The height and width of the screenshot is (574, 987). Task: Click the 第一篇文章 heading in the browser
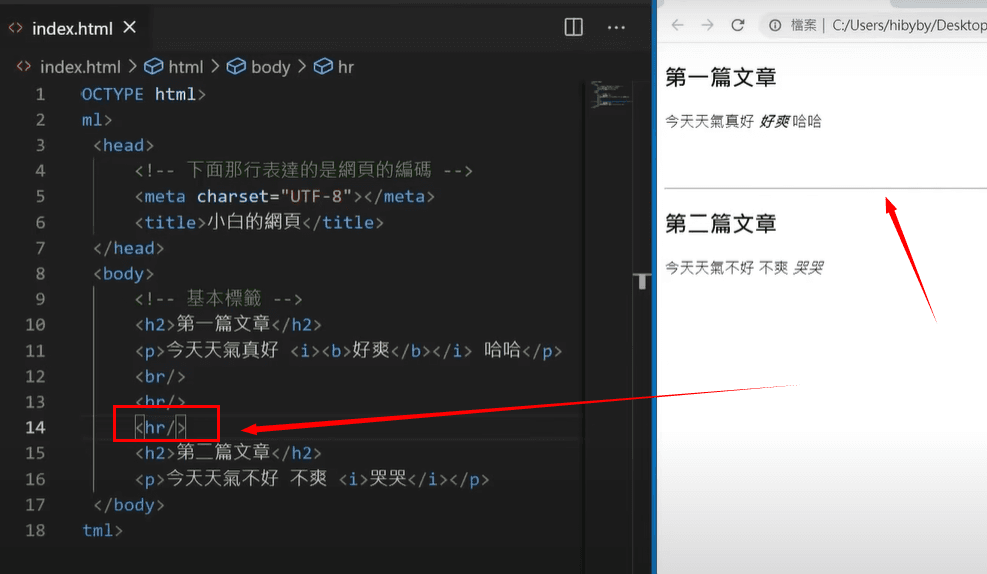coord(720,77)
